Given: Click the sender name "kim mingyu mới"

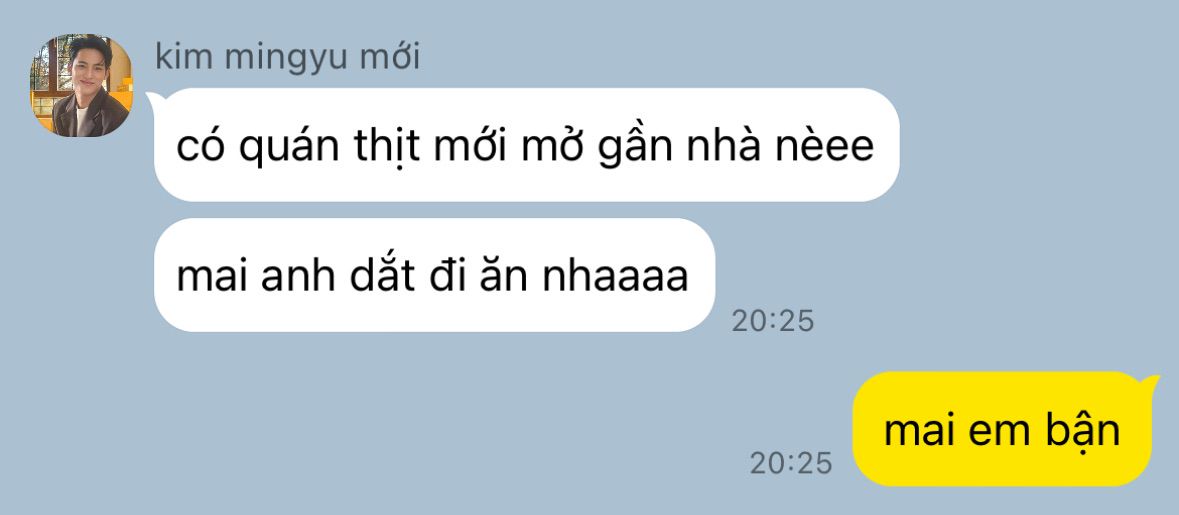Looking at the screenshot, I should click(x=287, y=59).
